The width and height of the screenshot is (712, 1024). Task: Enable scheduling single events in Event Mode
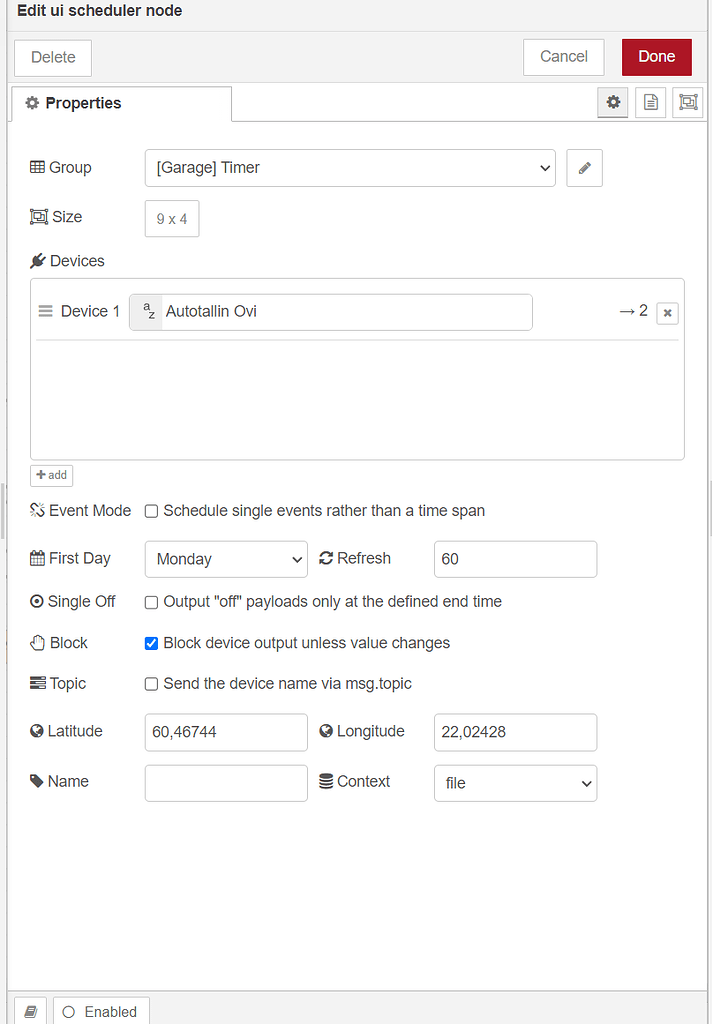[151, 511]
